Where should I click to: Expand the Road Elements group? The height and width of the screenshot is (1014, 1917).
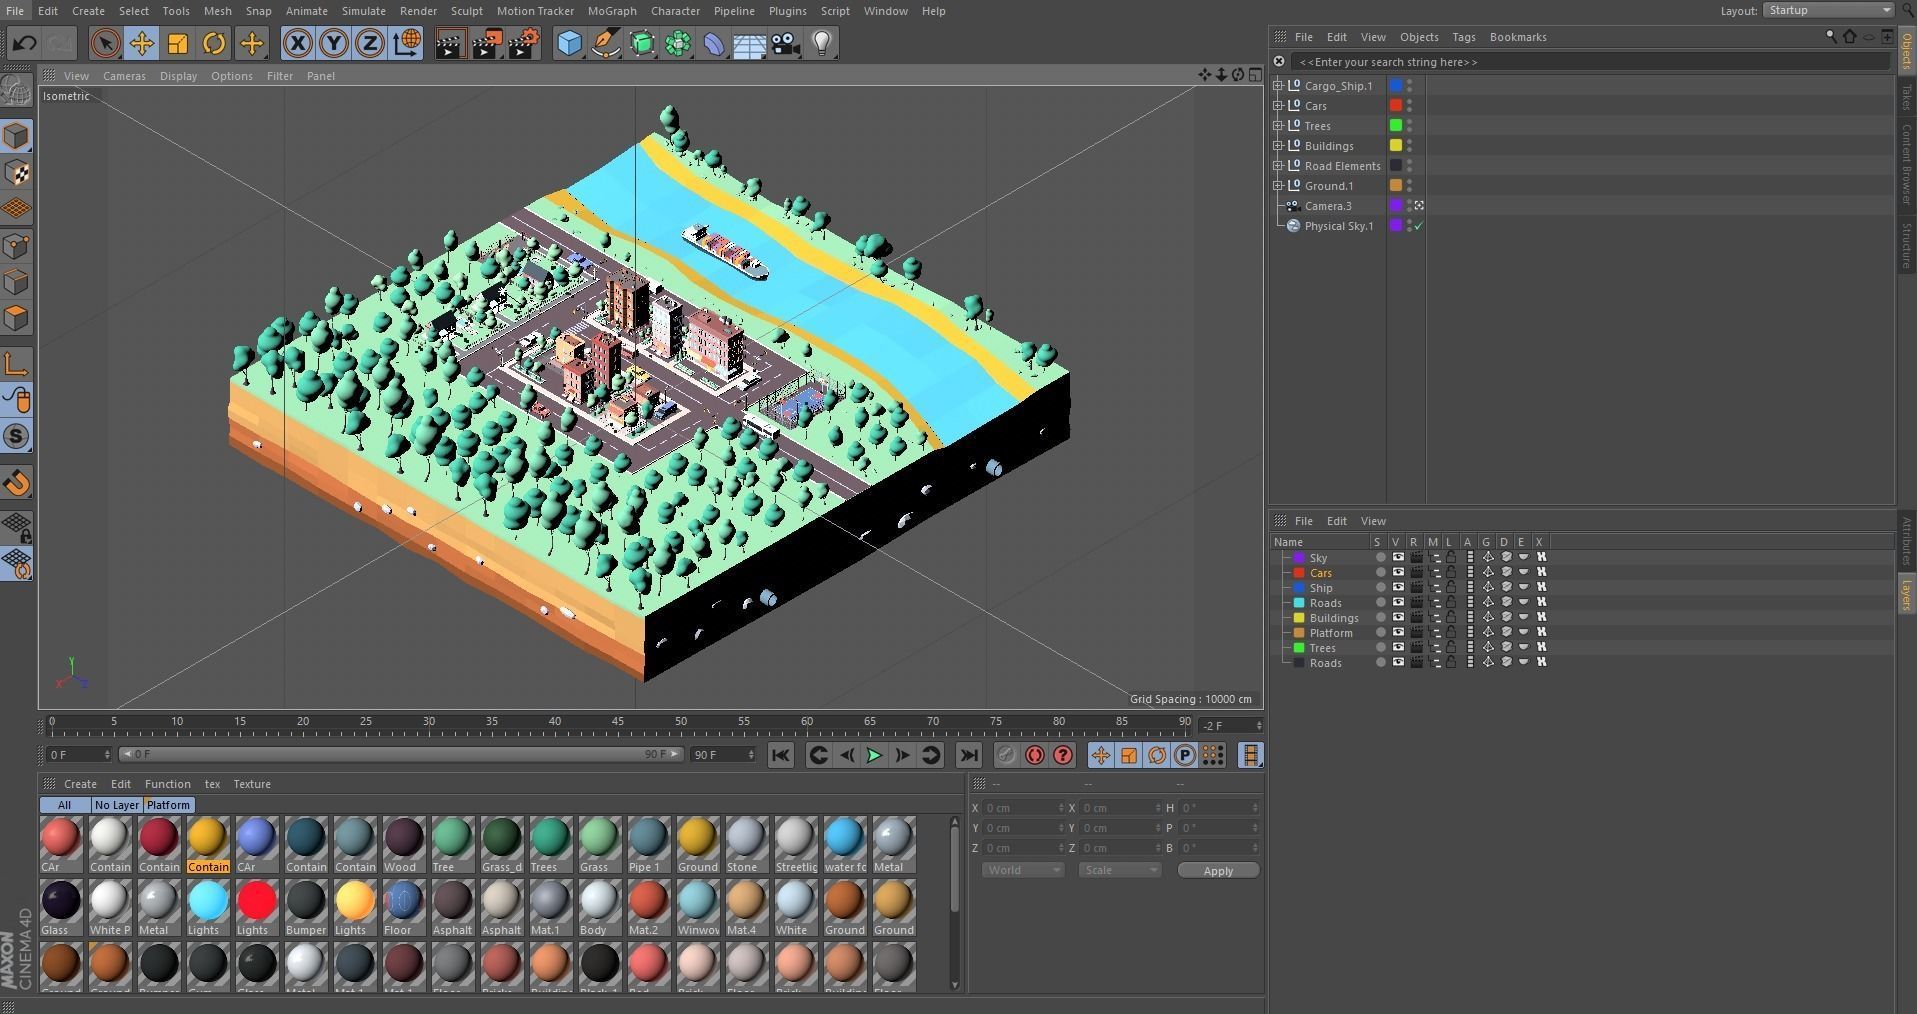(1278, 166)
